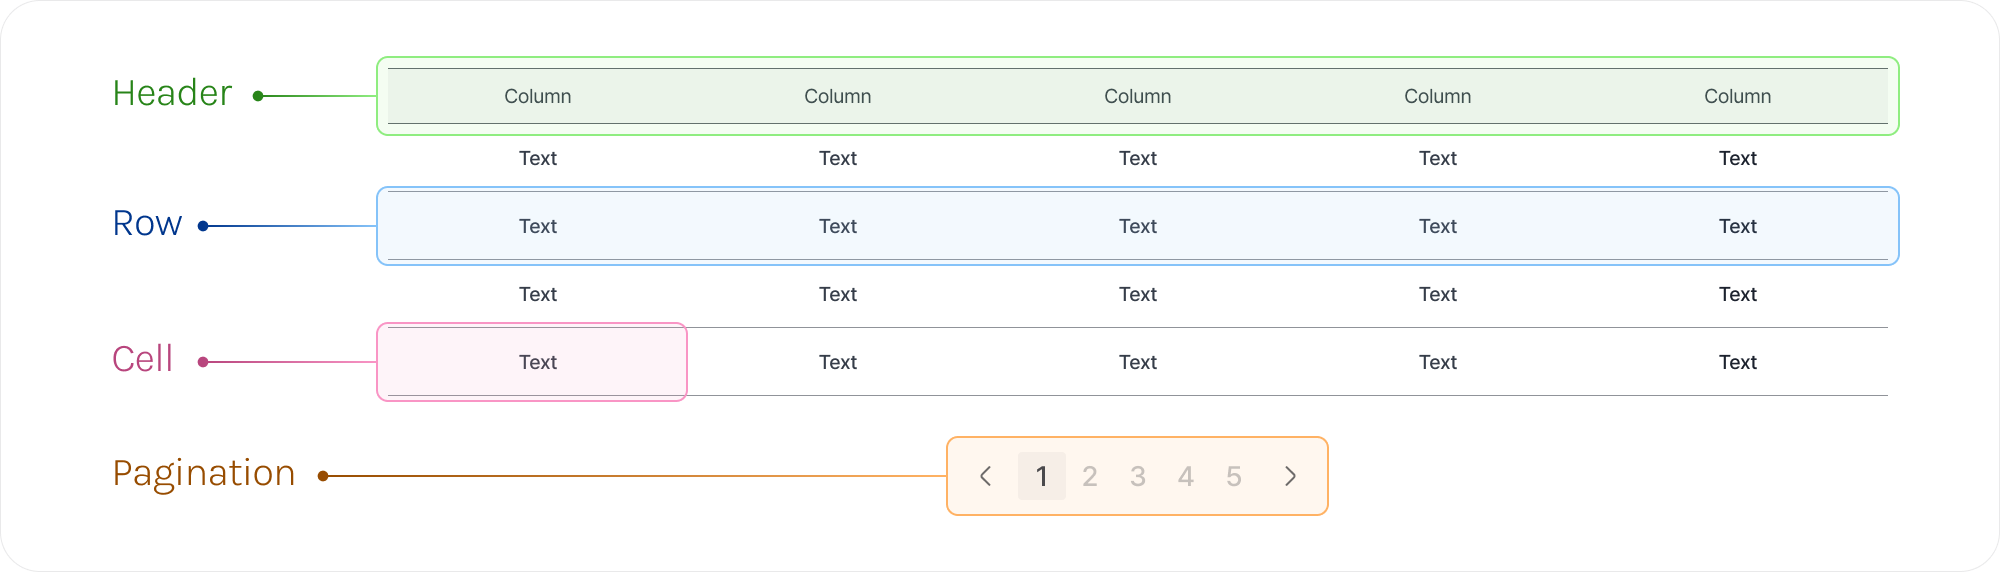Click the second Column header
The width and height of the screenshot is (2000, 572).
[838, 96]
